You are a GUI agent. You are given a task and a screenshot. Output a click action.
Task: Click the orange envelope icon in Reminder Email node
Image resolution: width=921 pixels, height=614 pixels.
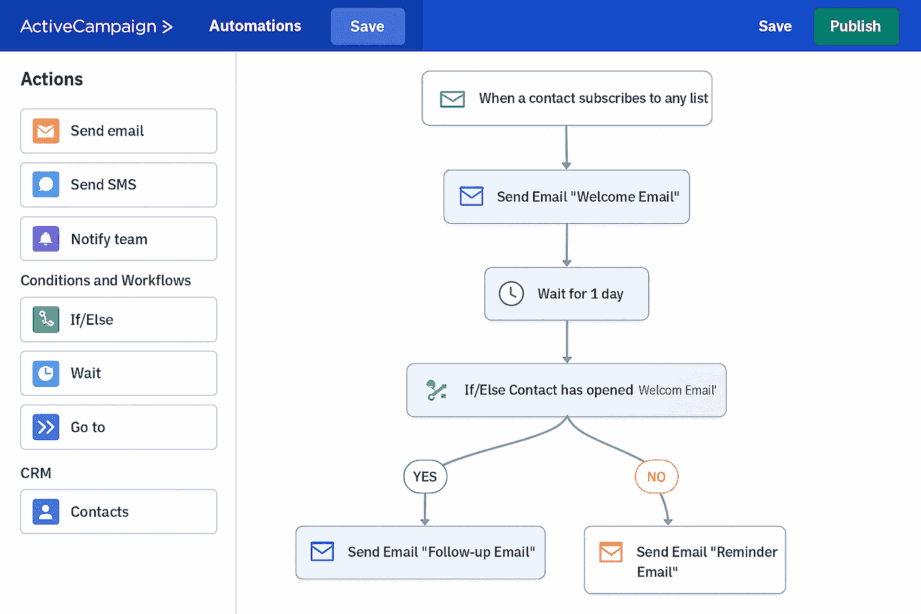tap(611, 552)
